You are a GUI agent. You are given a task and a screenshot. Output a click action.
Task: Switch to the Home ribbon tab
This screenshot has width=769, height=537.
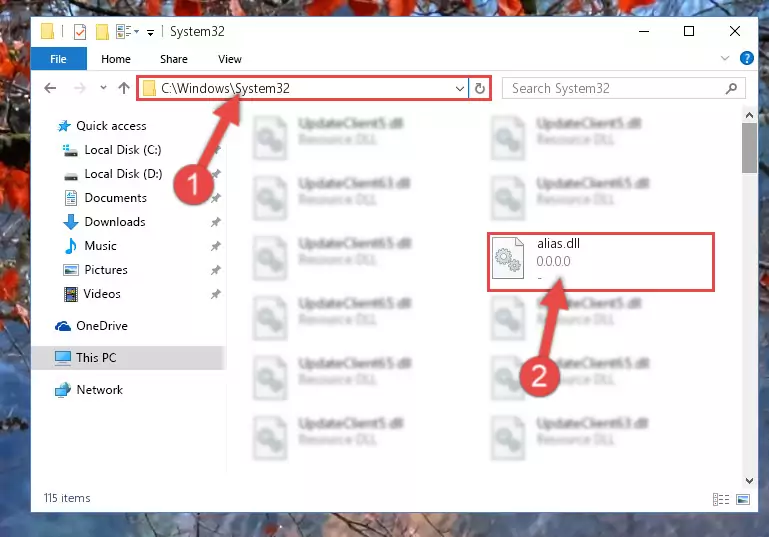tap(116, 59)
